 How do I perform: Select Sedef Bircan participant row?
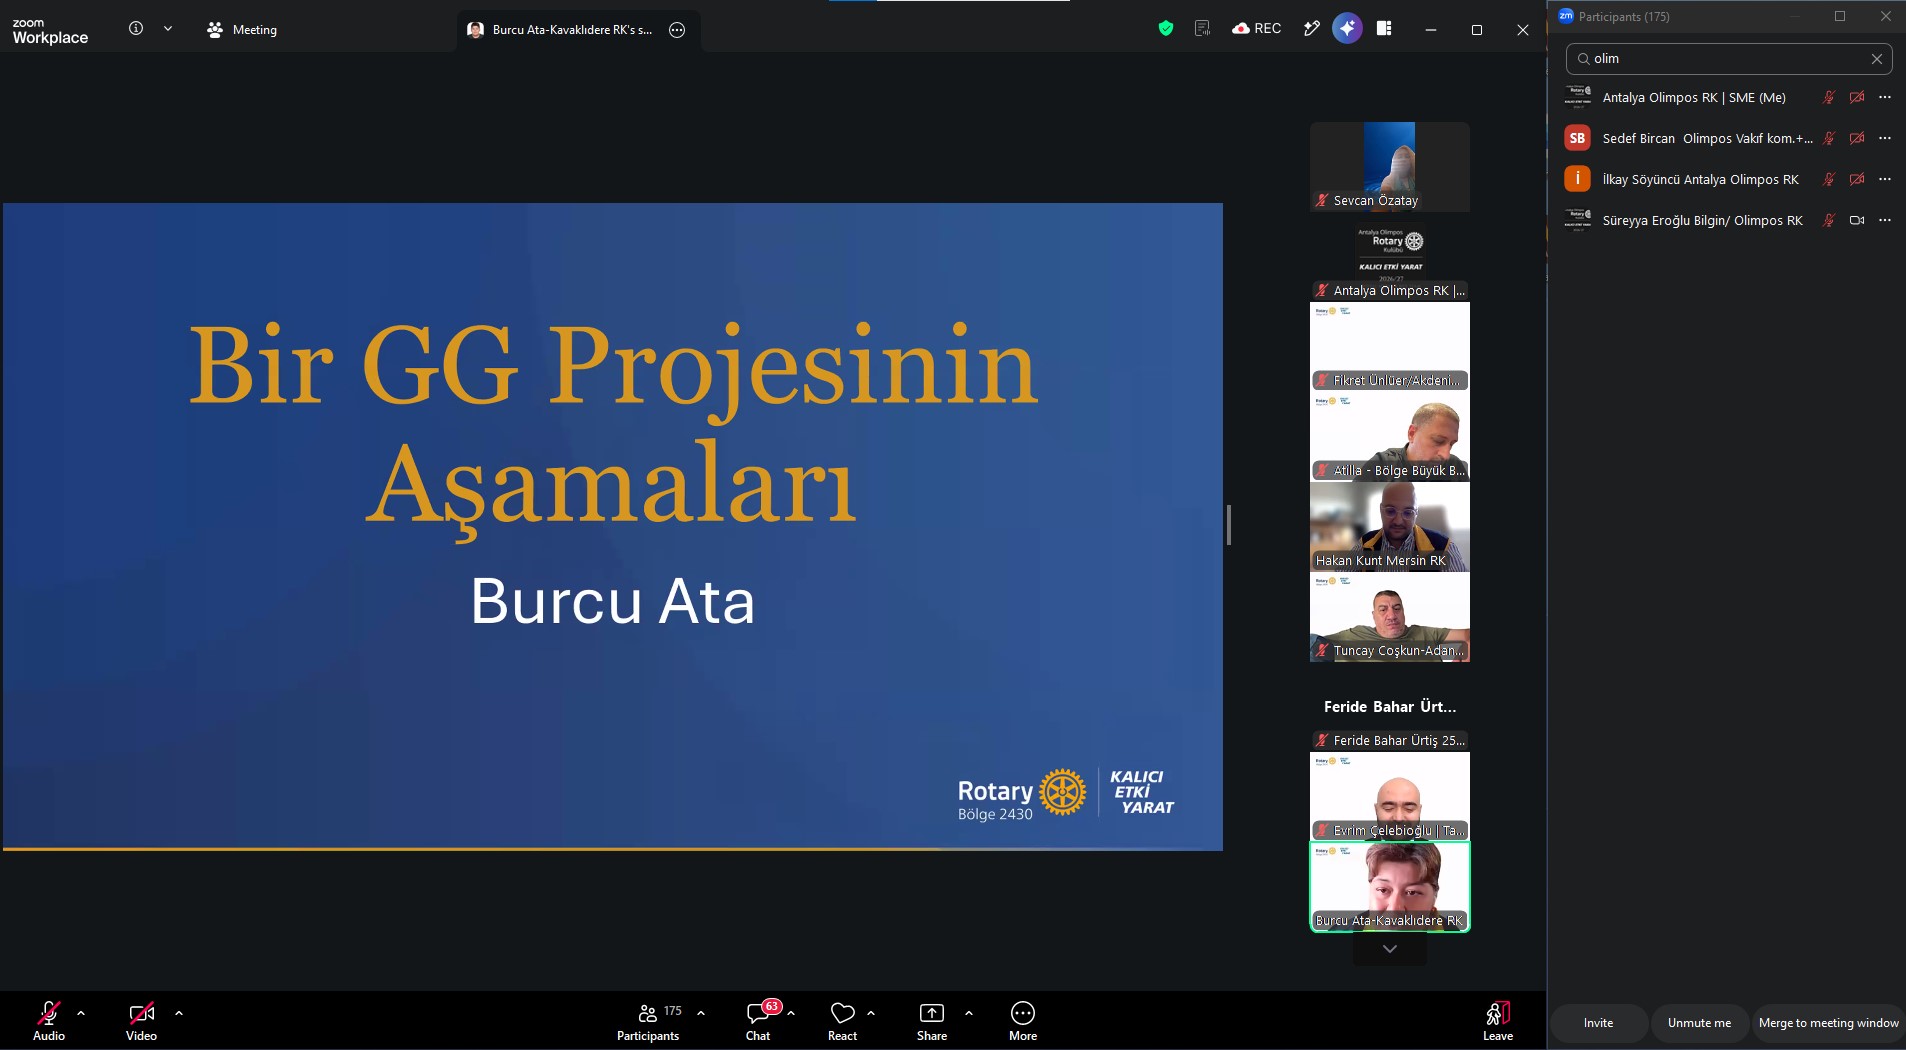[x=1728, y=138]
